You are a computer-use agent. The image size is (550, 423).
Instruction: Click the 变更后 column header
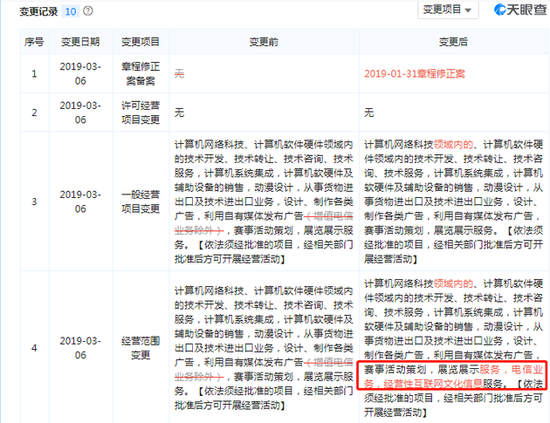[x=453, y=42]
